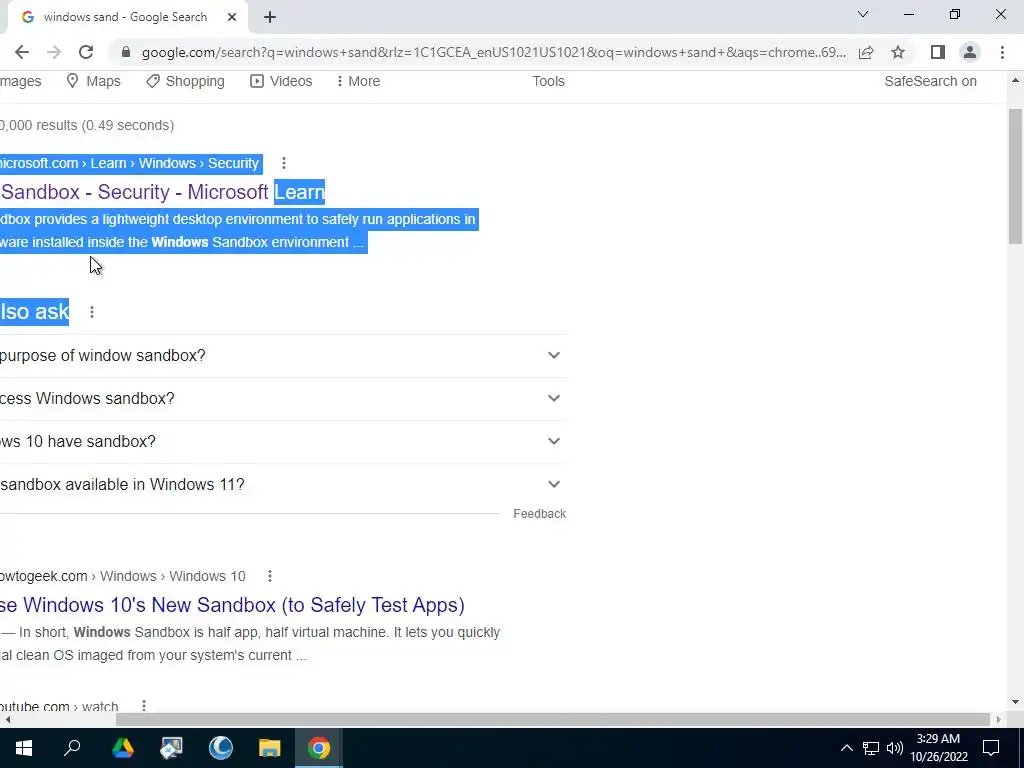
Task: Open the tab search chevron in title bar
Action: (863, 14)
